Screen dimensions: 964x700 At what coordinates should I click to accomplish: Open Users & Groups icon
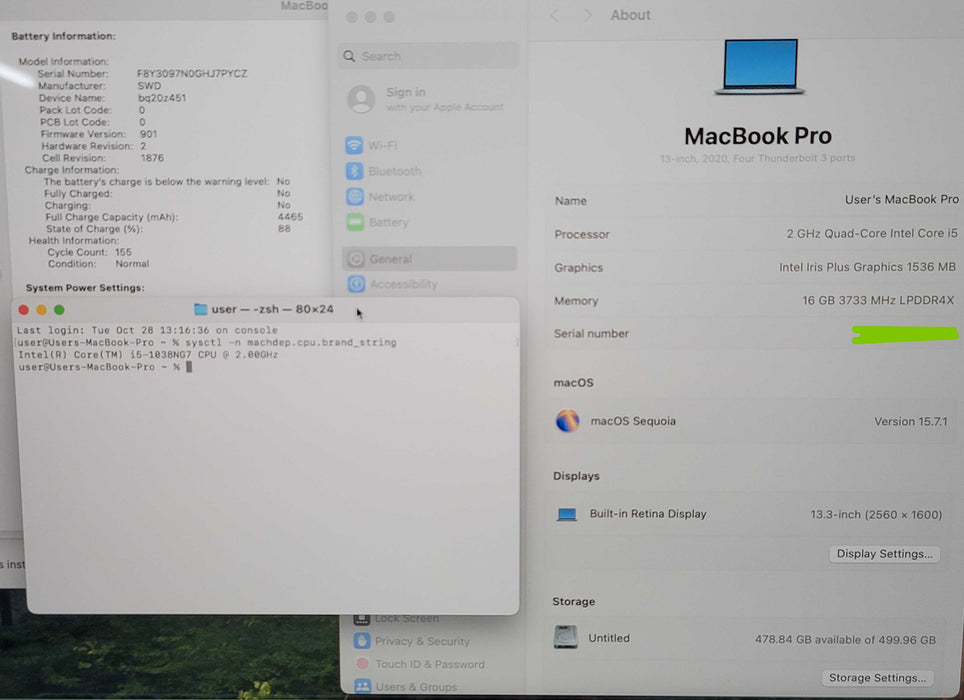[x=363, y=686]
